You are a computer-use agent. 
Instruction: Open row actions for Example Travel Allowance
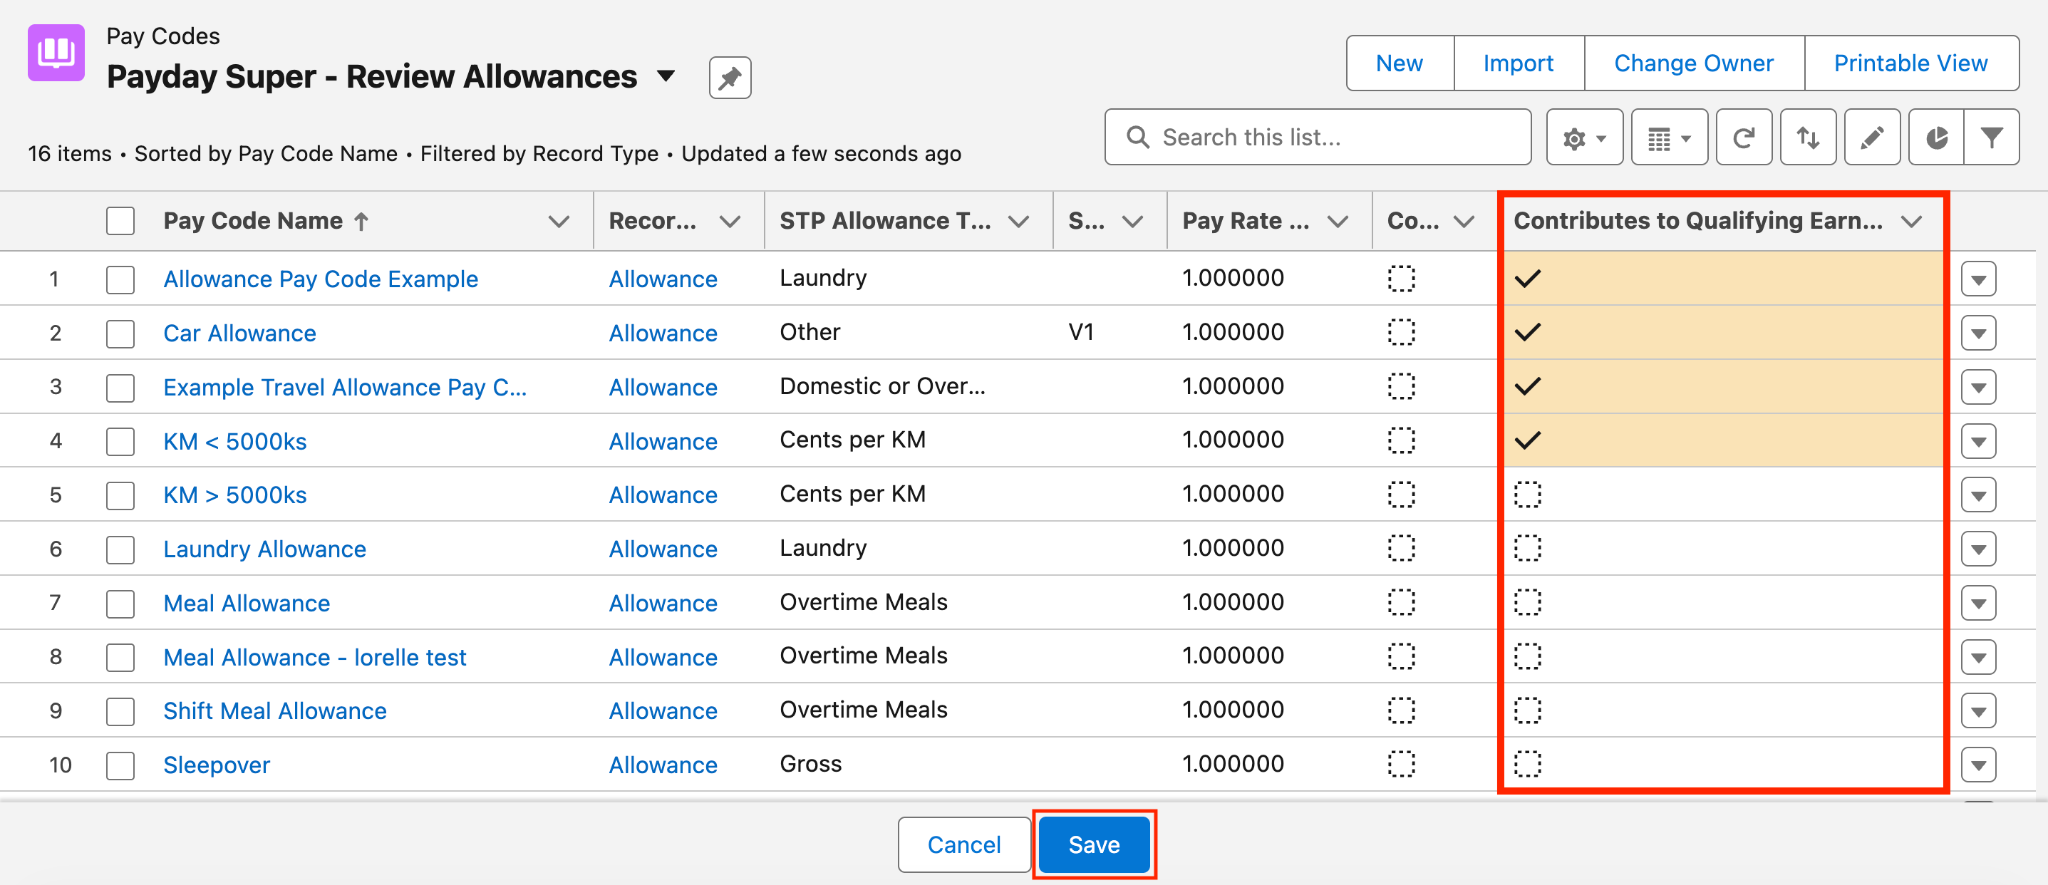click(x=1979, y=387)
